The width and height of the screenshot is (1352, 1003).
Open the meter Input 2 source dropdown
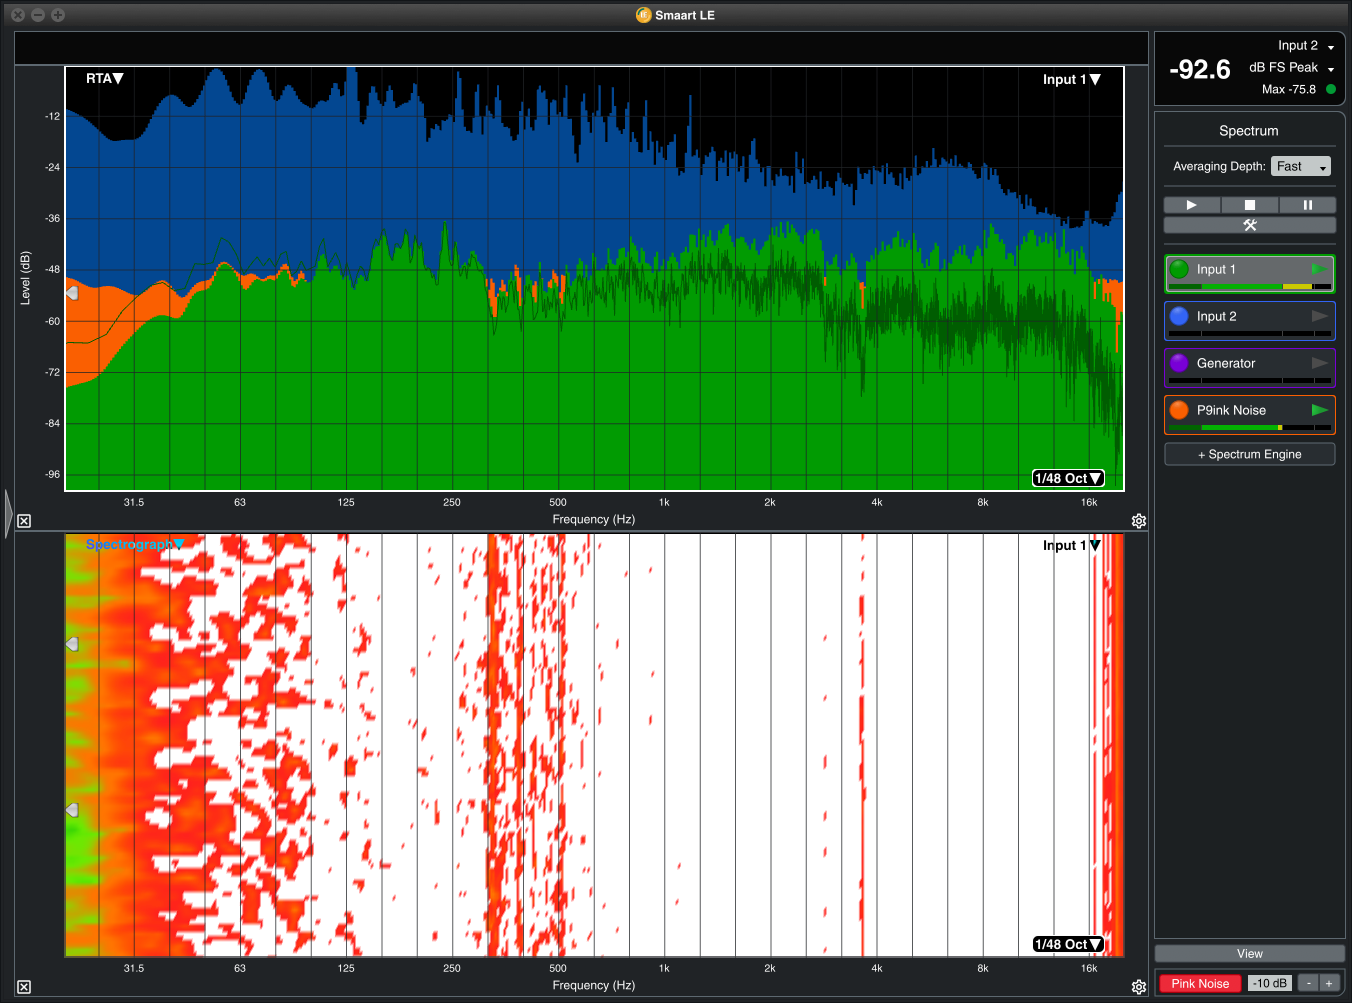pos(1306,46)
